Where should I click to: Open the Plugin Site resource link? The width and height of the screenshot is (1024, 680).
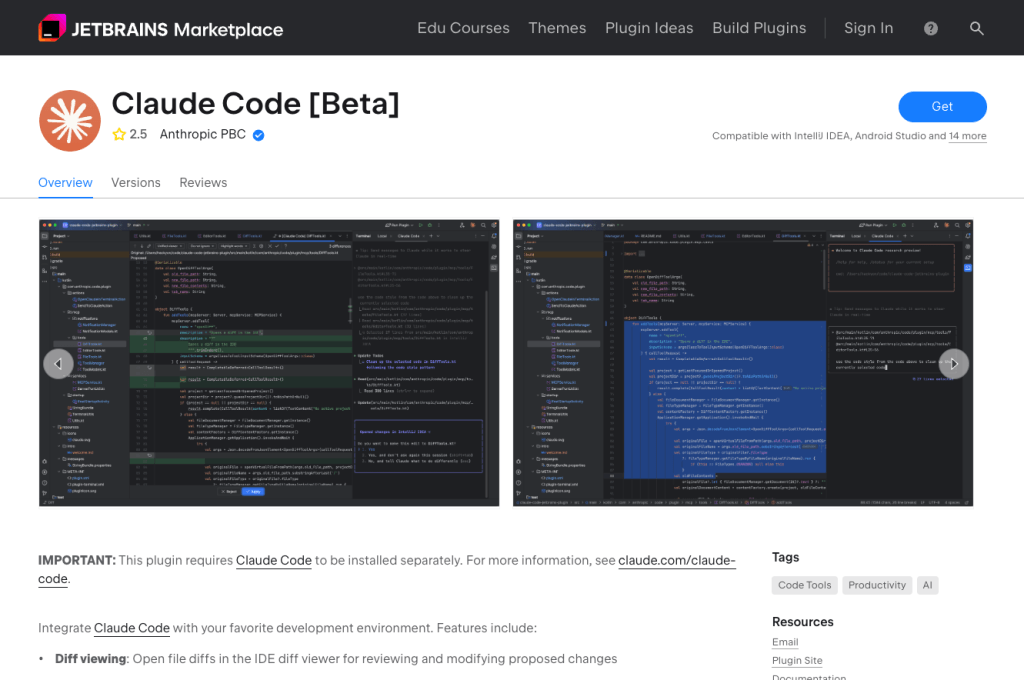pyautogui.click(x=797, y=660)
